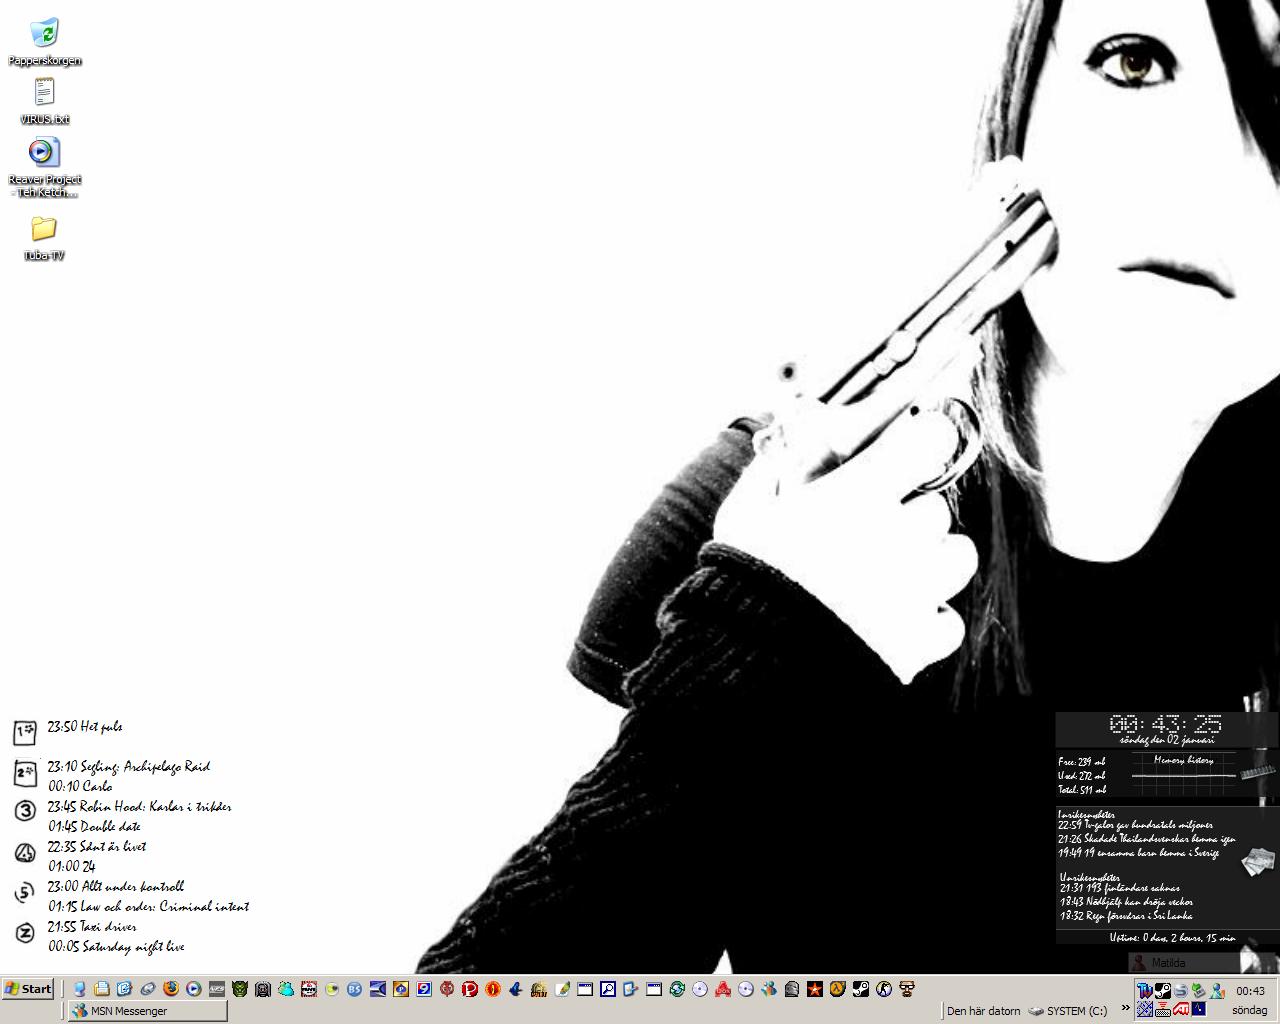Open the SYSTEM (C:) drive shortcut
This screenshot has width=1280, height=1024.
coord(1068,1011)
